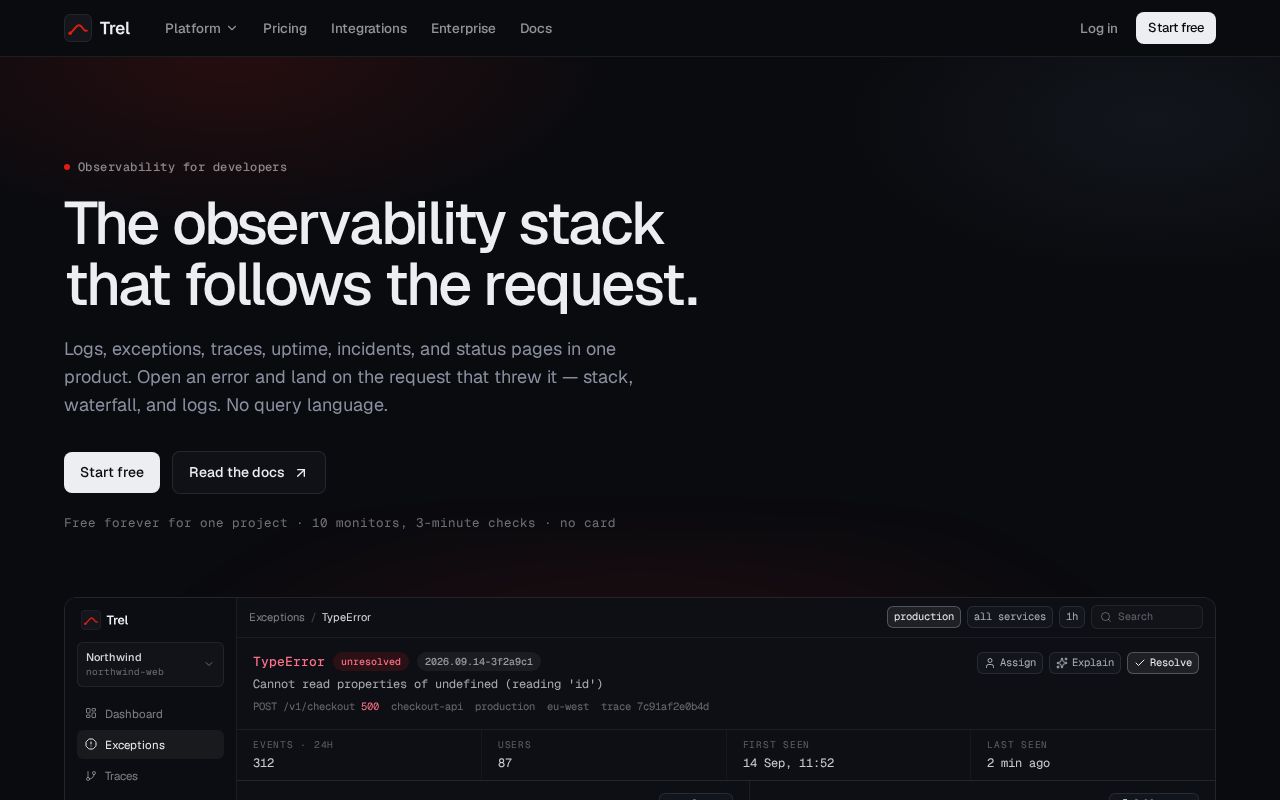This screenshot has width=1280, height=800.
Task: Click the arrow icon on Read the docs
Action: (301, 473)
